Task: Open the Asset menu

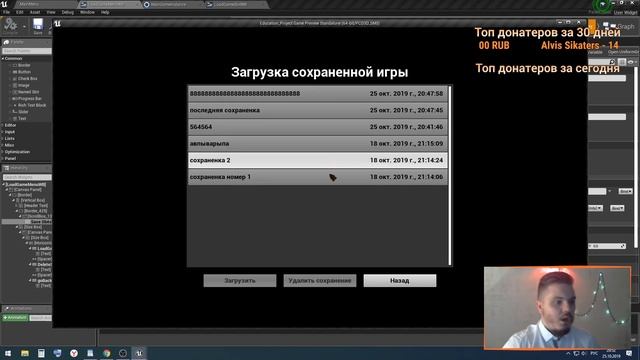Action: (x=35, y=12)
